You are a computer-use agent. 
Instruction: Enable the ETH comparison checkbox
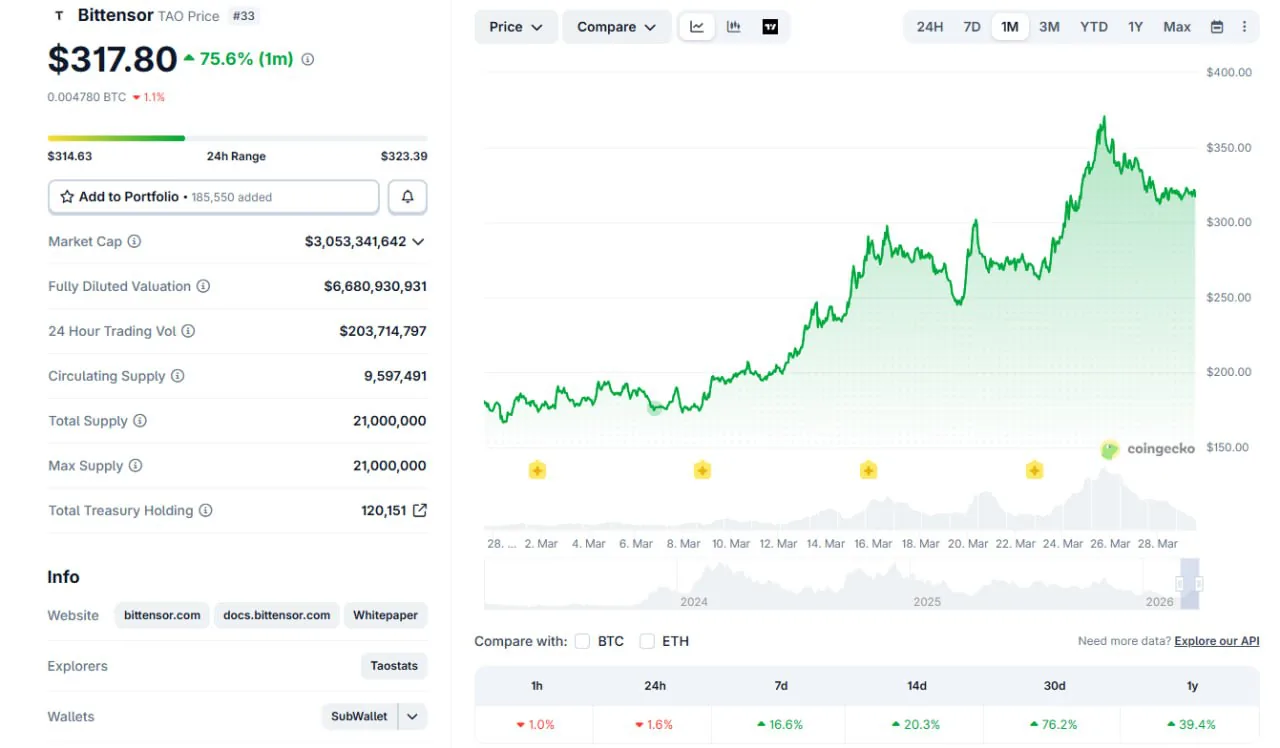[x=647, y=641]
